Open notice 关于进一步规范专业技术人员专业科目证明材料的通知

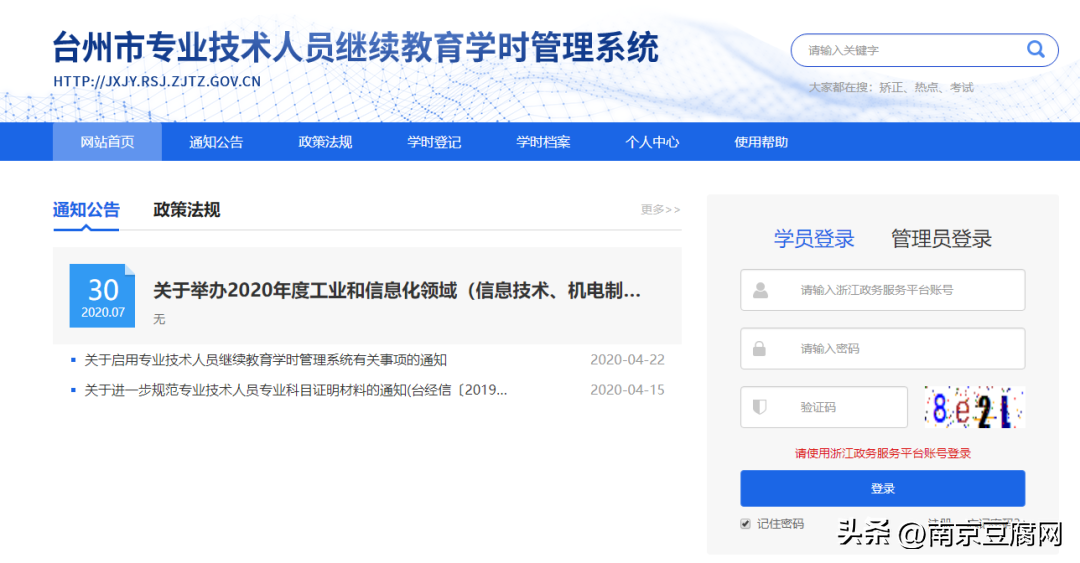point(295,390)
